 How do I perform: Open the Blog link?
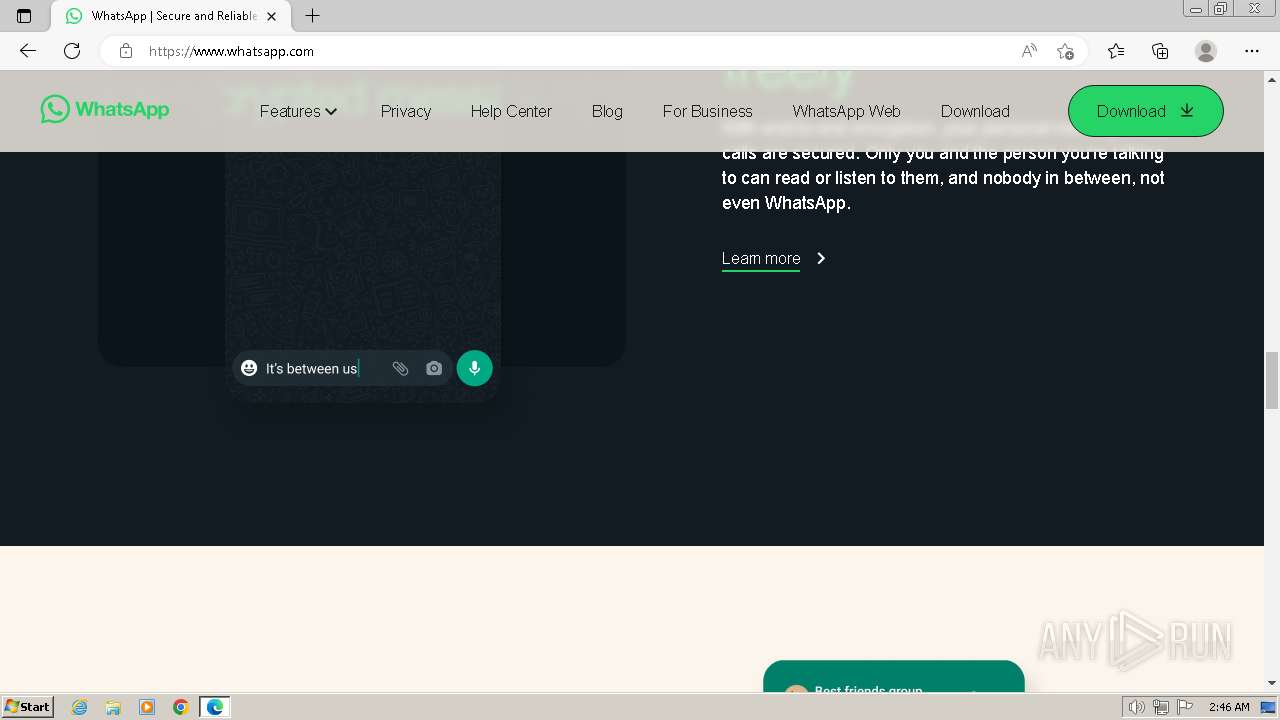point(607,111)
